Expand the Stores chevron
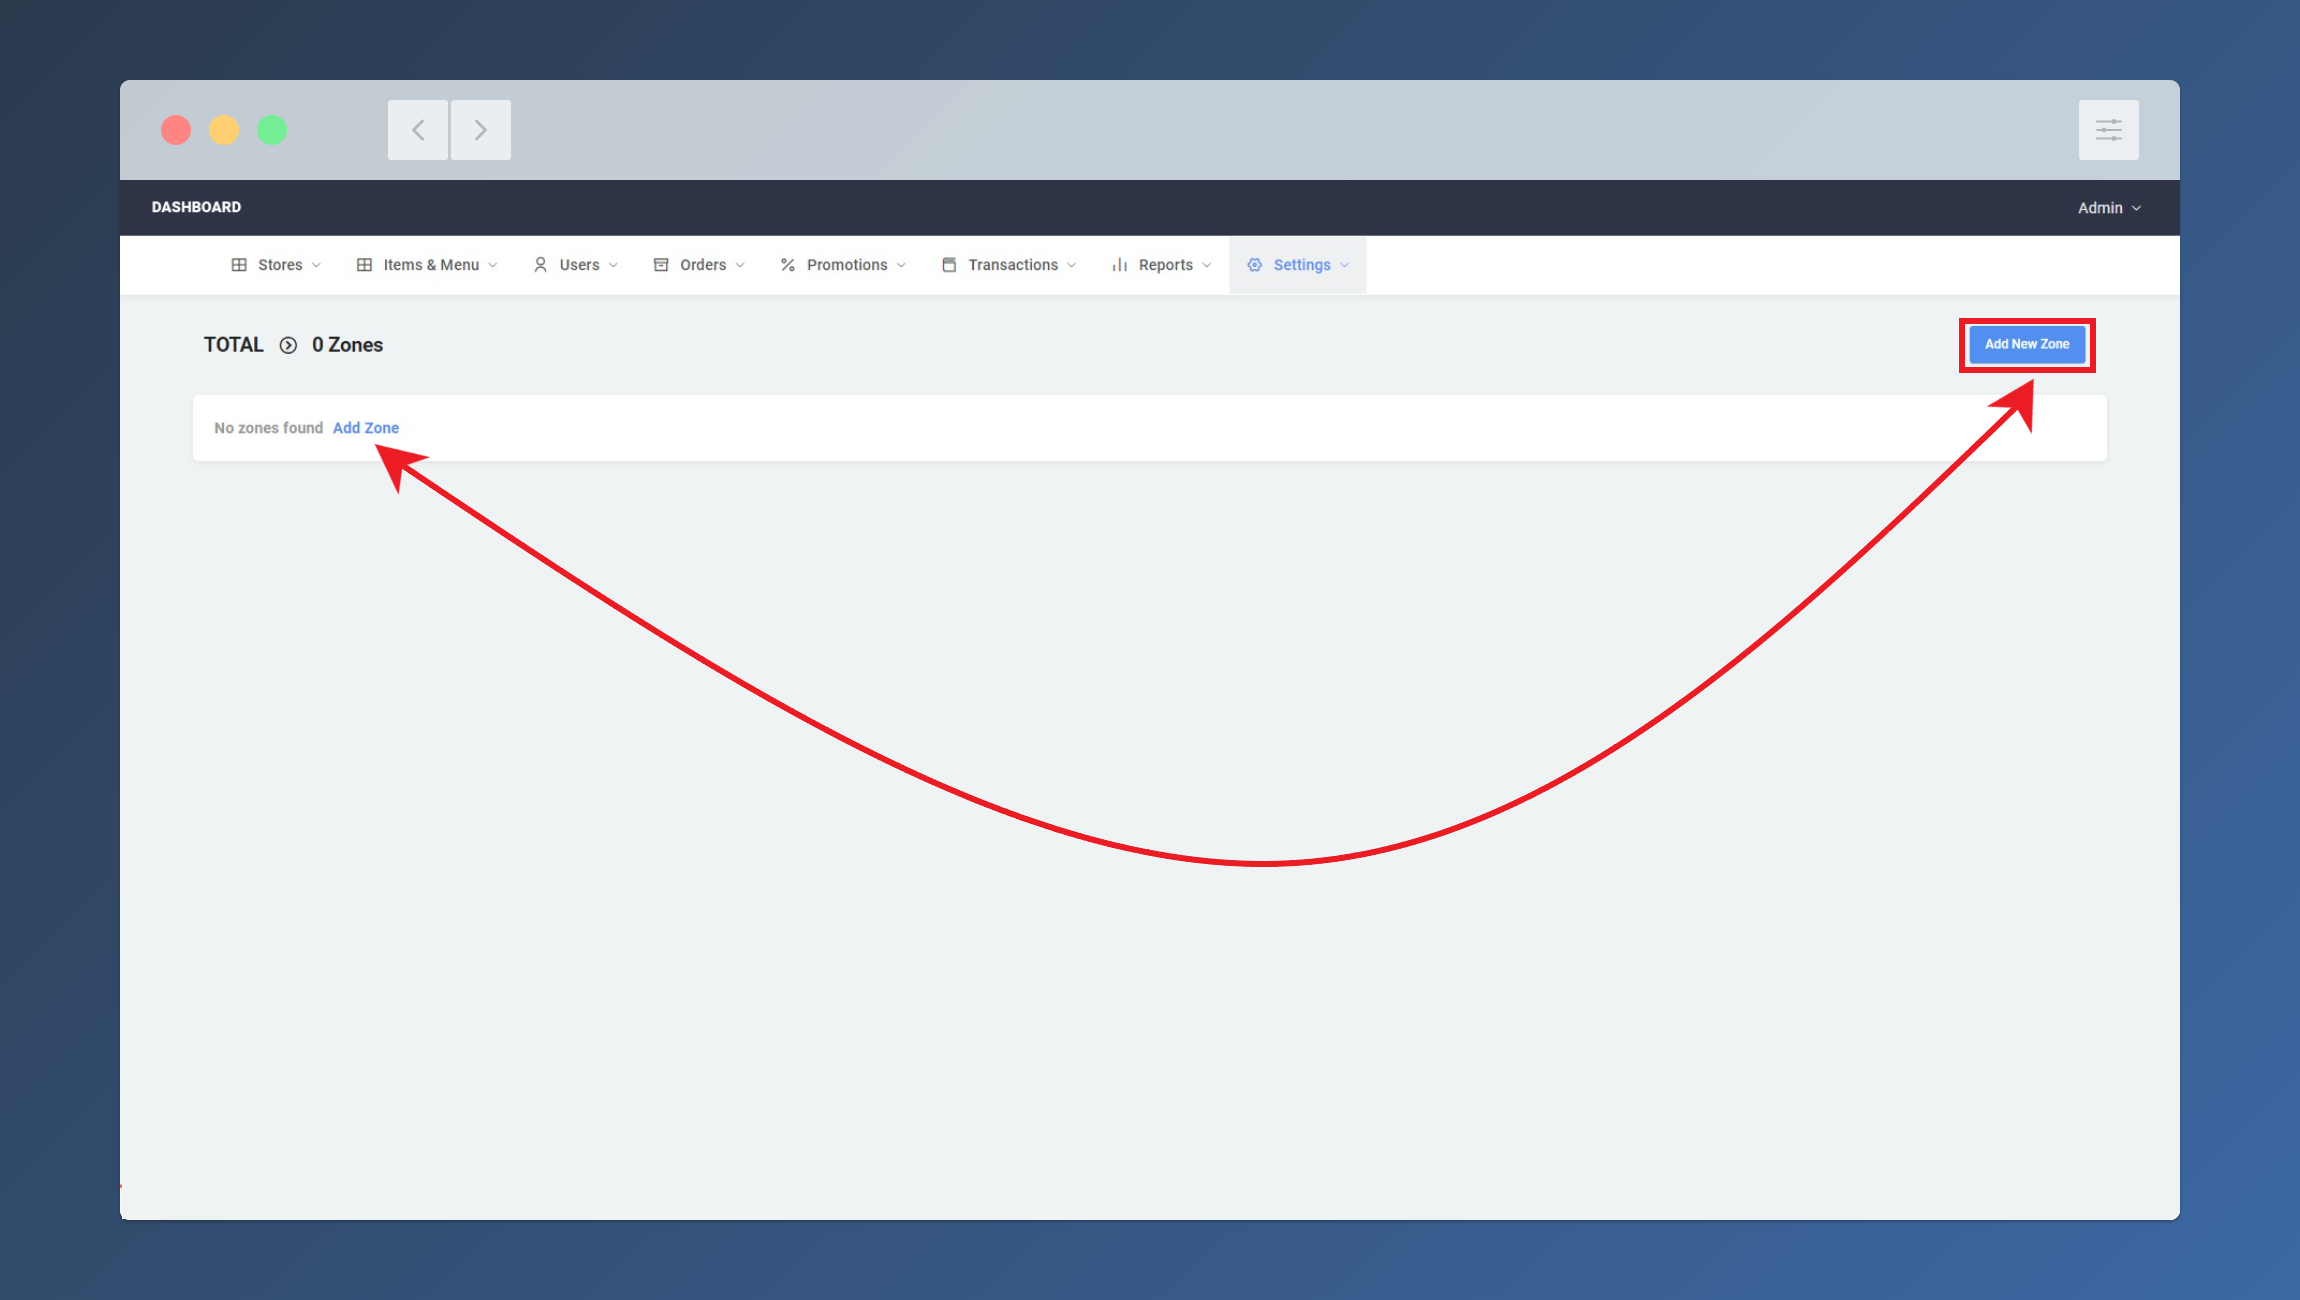The image size is (2300, 1300). [x=316, y=265]
